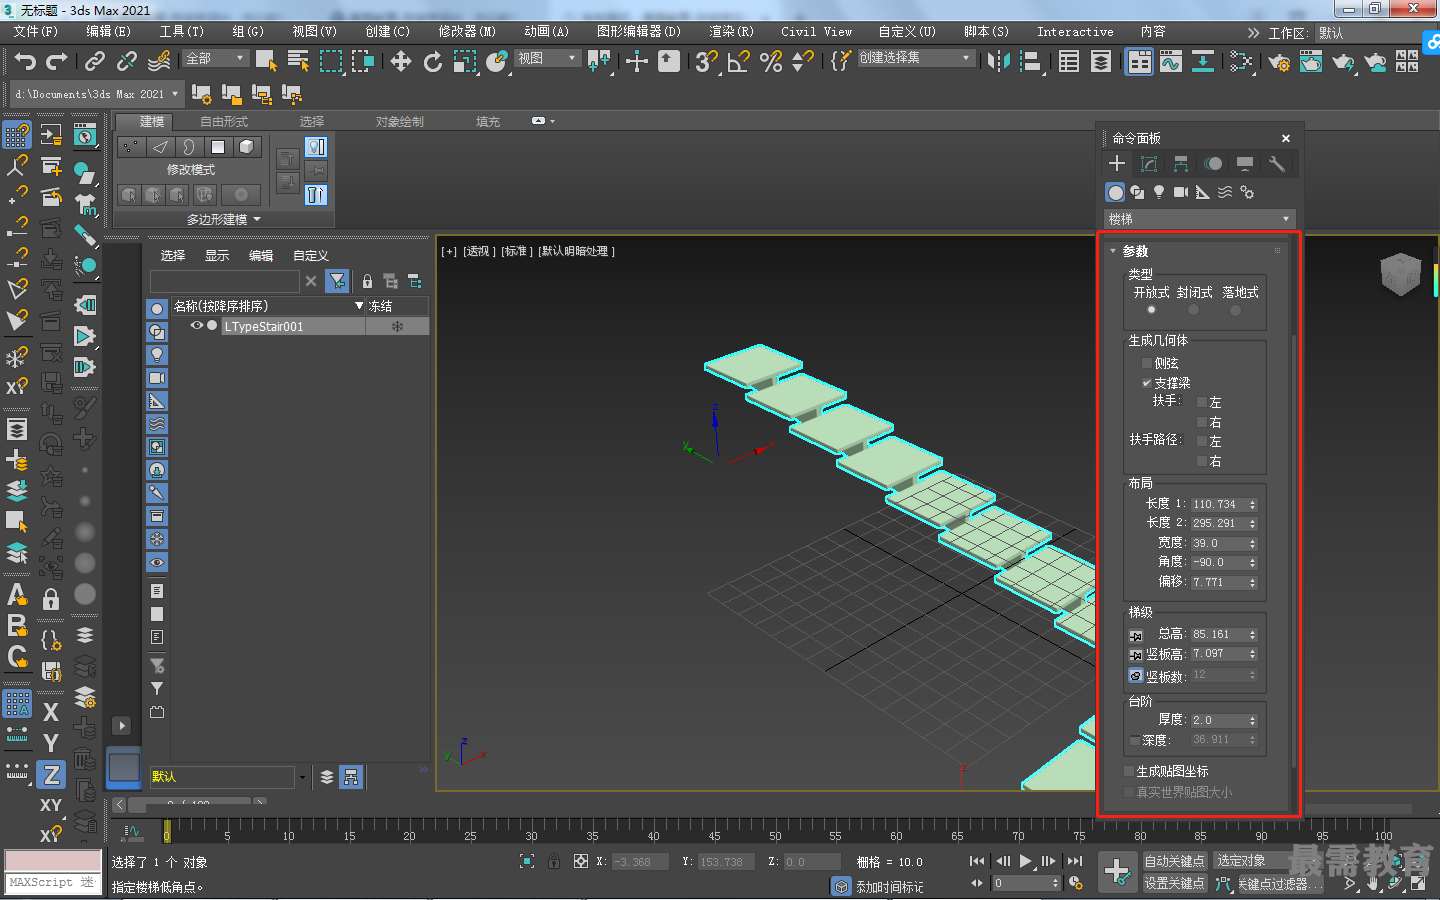The height and width of the screenshot is (900, 1440).
Task: Click the scene explorer filter funnel icon
Action: click(x=338, y=282)
